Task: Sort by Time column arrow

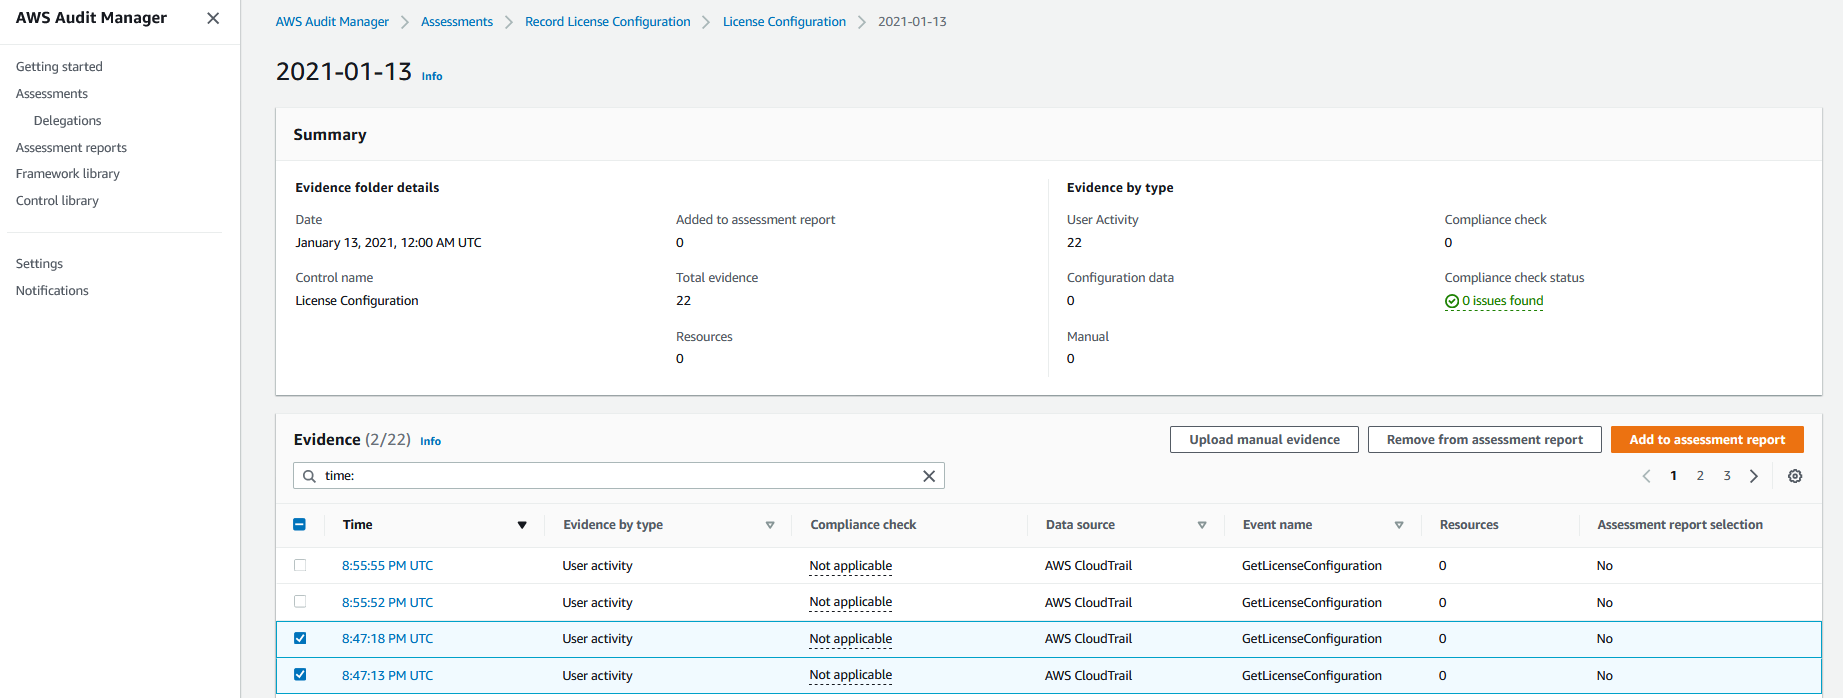Action: [522, 525]
